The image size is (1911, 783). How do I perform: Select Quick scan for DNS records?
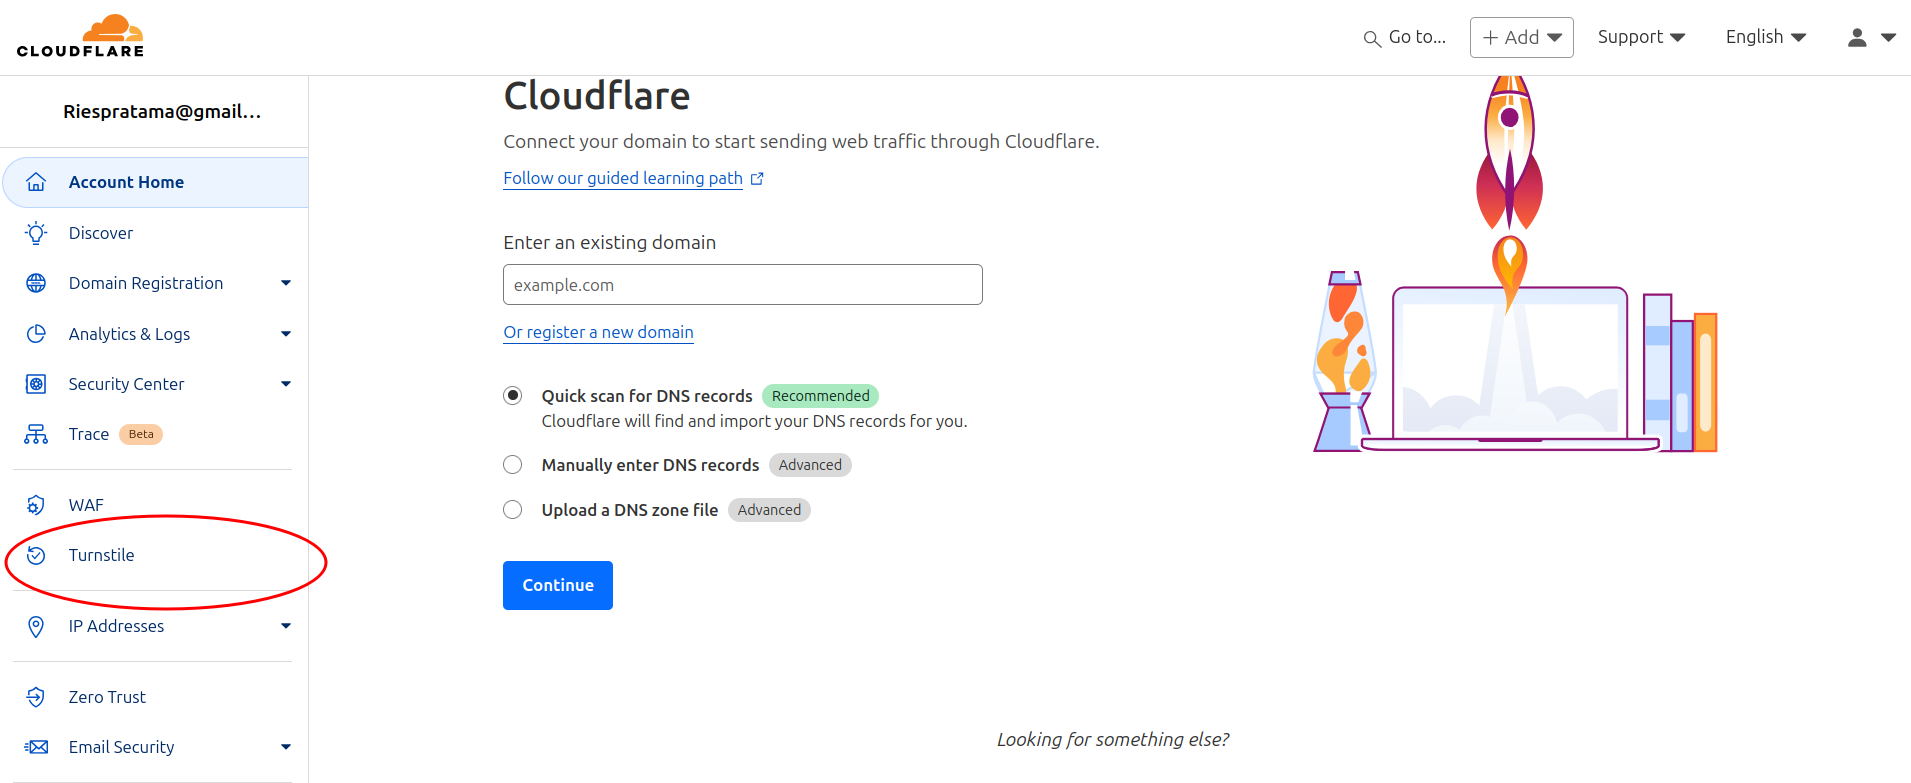tap(513, 396)
